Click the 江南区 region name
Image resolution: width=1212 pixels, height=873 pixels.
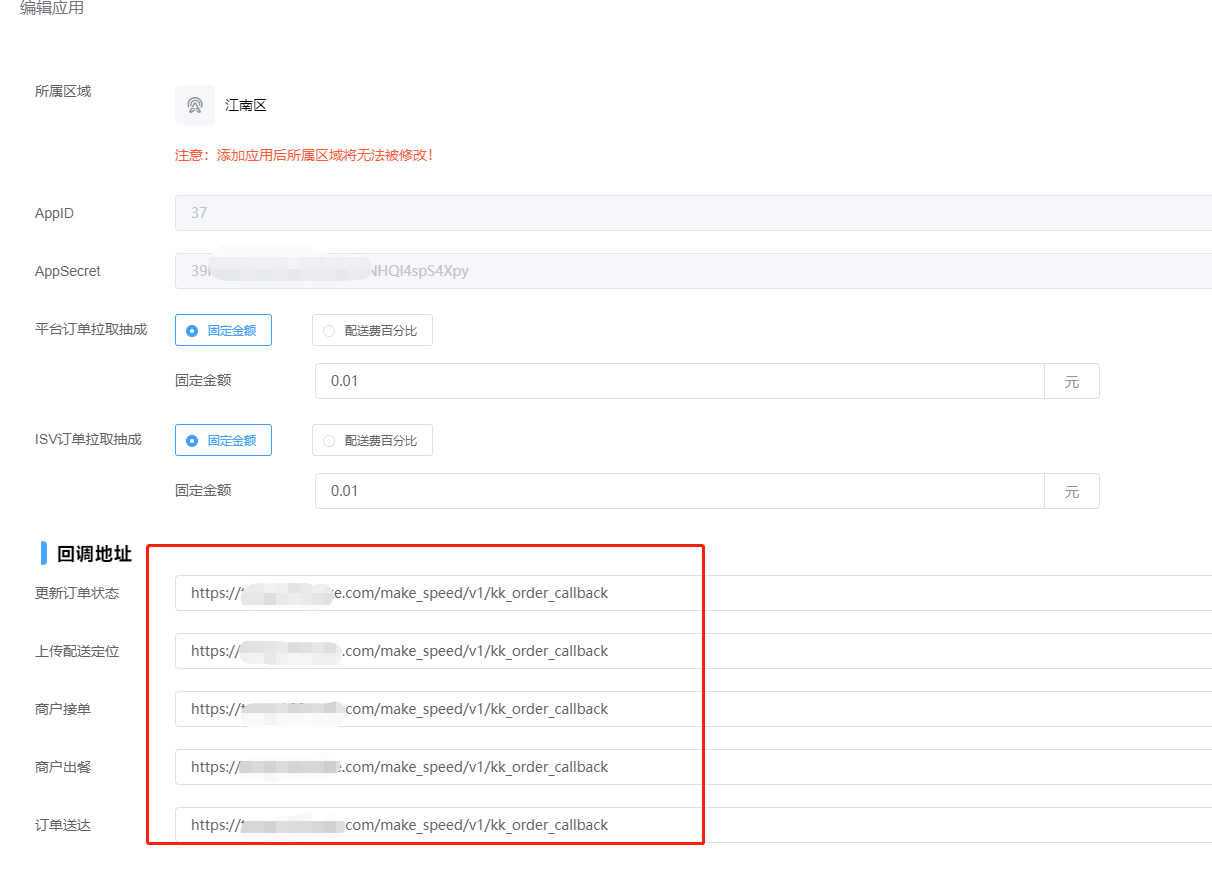coord(246,105)
